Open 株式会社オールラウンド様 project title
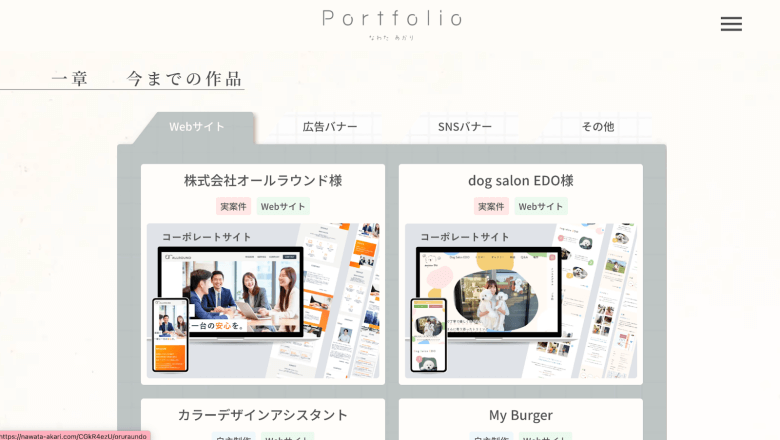The width and height of the screenshot is (780, 440). tap(263, 180)
